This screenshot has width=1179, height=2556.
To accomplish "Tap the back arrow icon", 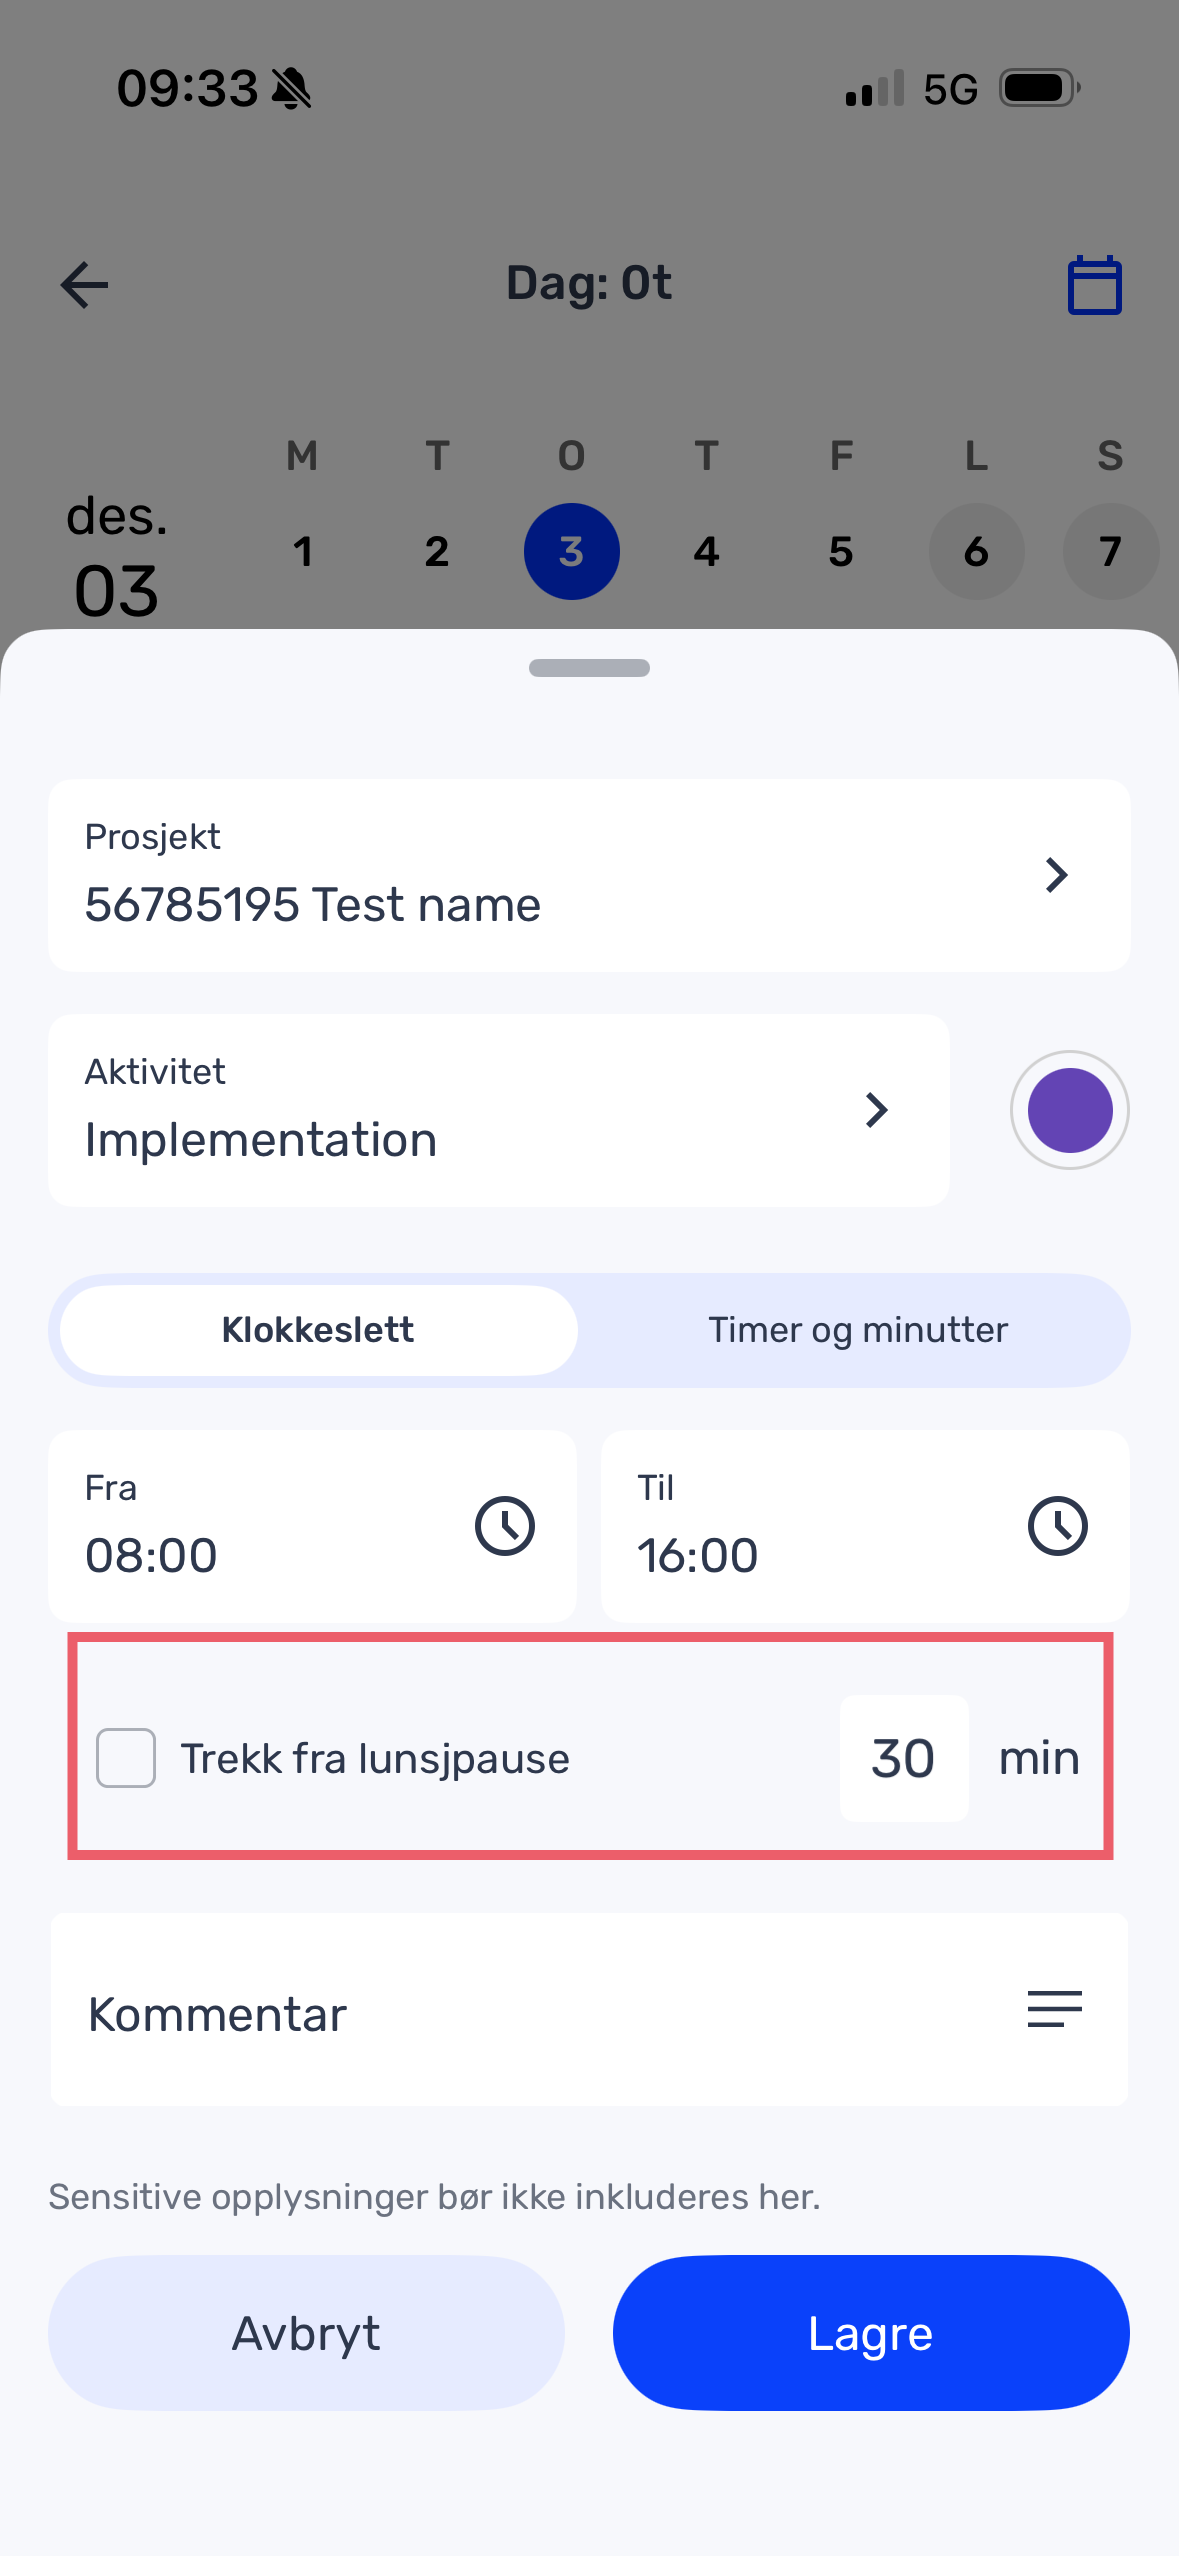I will pyautogui.click(x=84, y=285).
